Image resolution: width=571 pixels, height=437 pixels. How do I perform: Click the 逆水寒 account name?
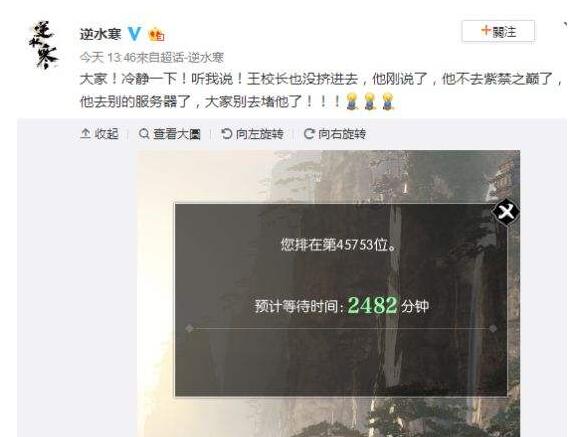(x=101, y=34)
